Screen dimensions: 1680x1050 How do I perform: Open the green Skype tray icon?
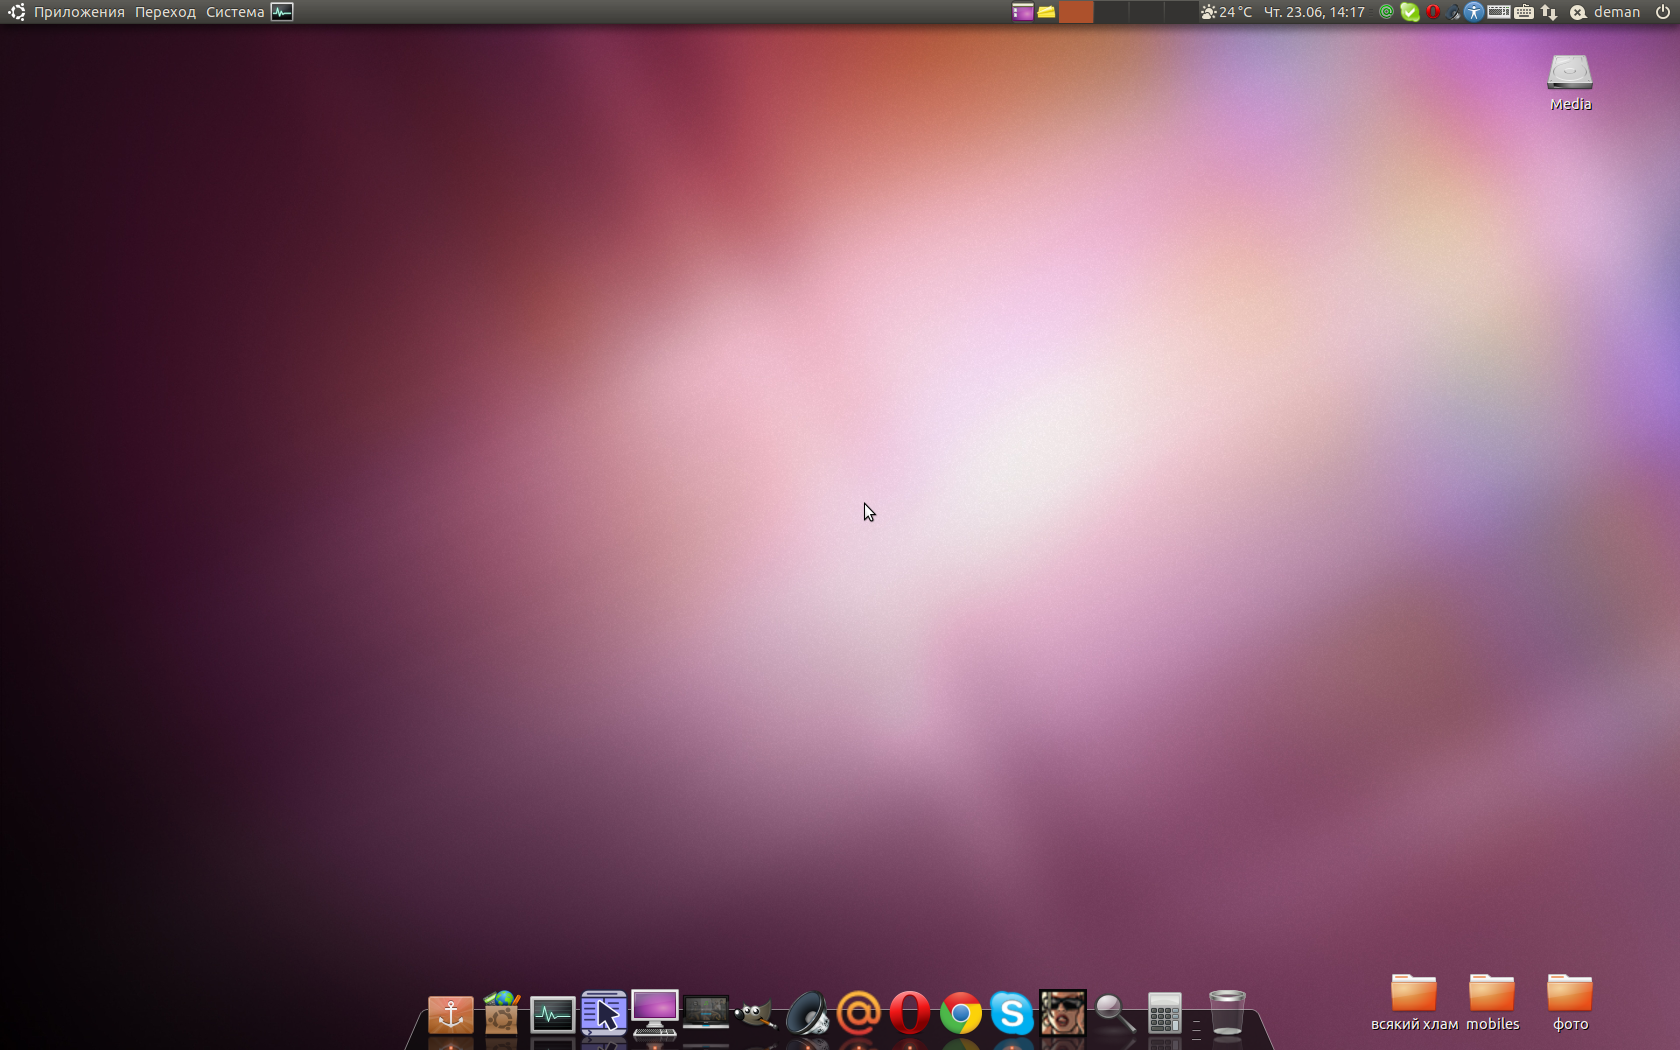click(1410, 12)
